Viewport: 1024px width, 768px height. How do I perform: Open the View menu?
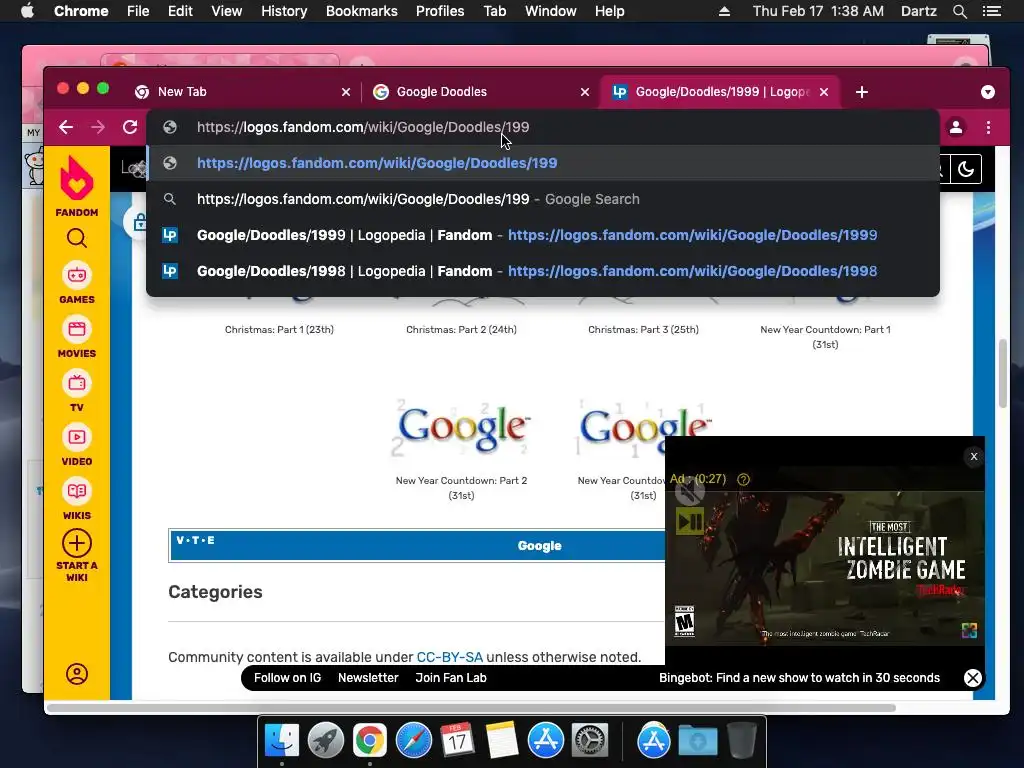point(227,11)
